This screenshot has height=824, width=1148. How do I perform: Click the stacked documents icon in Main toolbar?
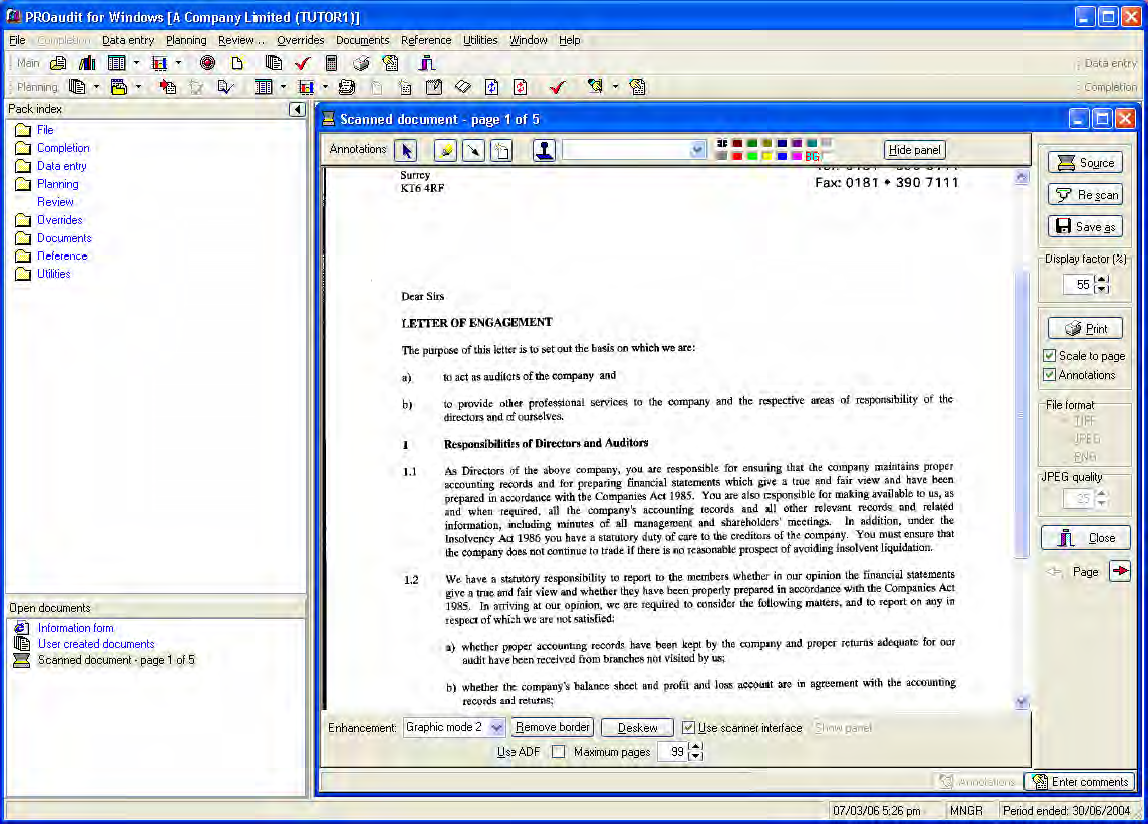[x=274, y=64]
